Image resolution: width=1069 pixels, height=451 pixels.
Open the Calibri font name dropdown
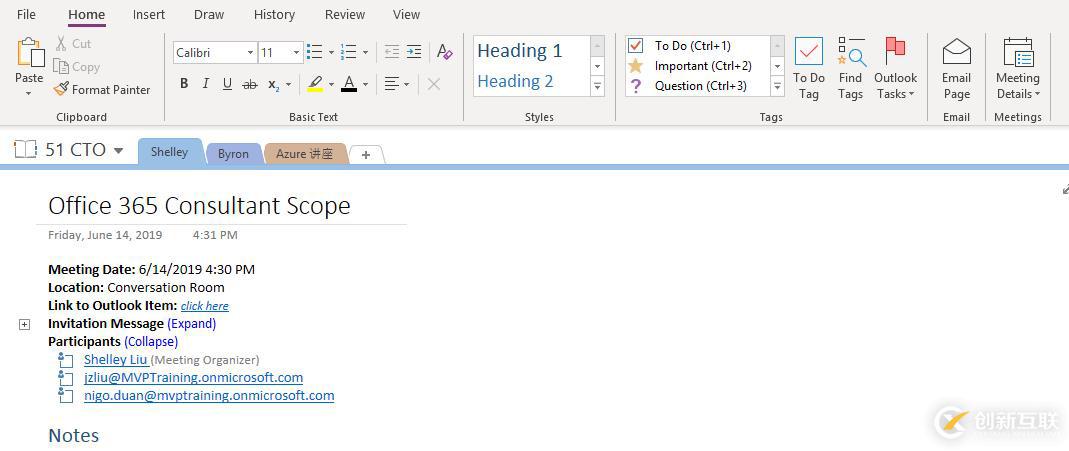[x=250, y=52]
